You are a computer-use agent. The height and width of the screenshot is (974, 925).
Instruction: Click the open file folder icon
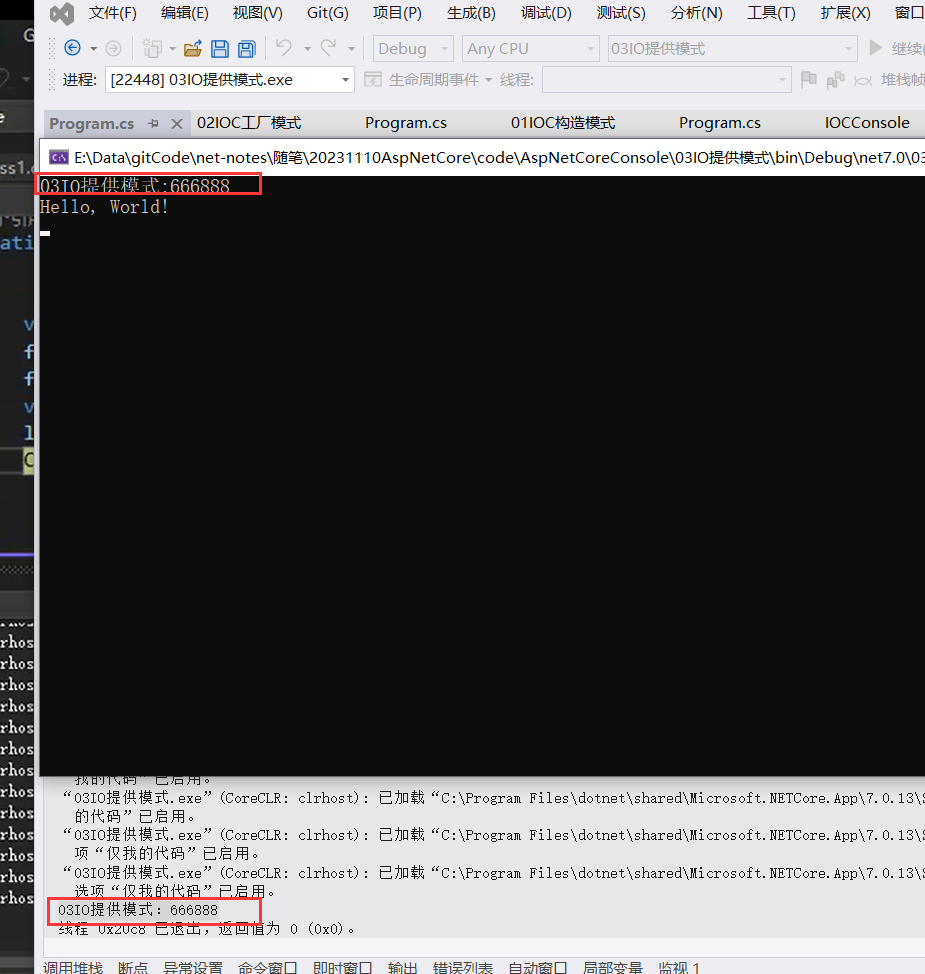(193, 48)
